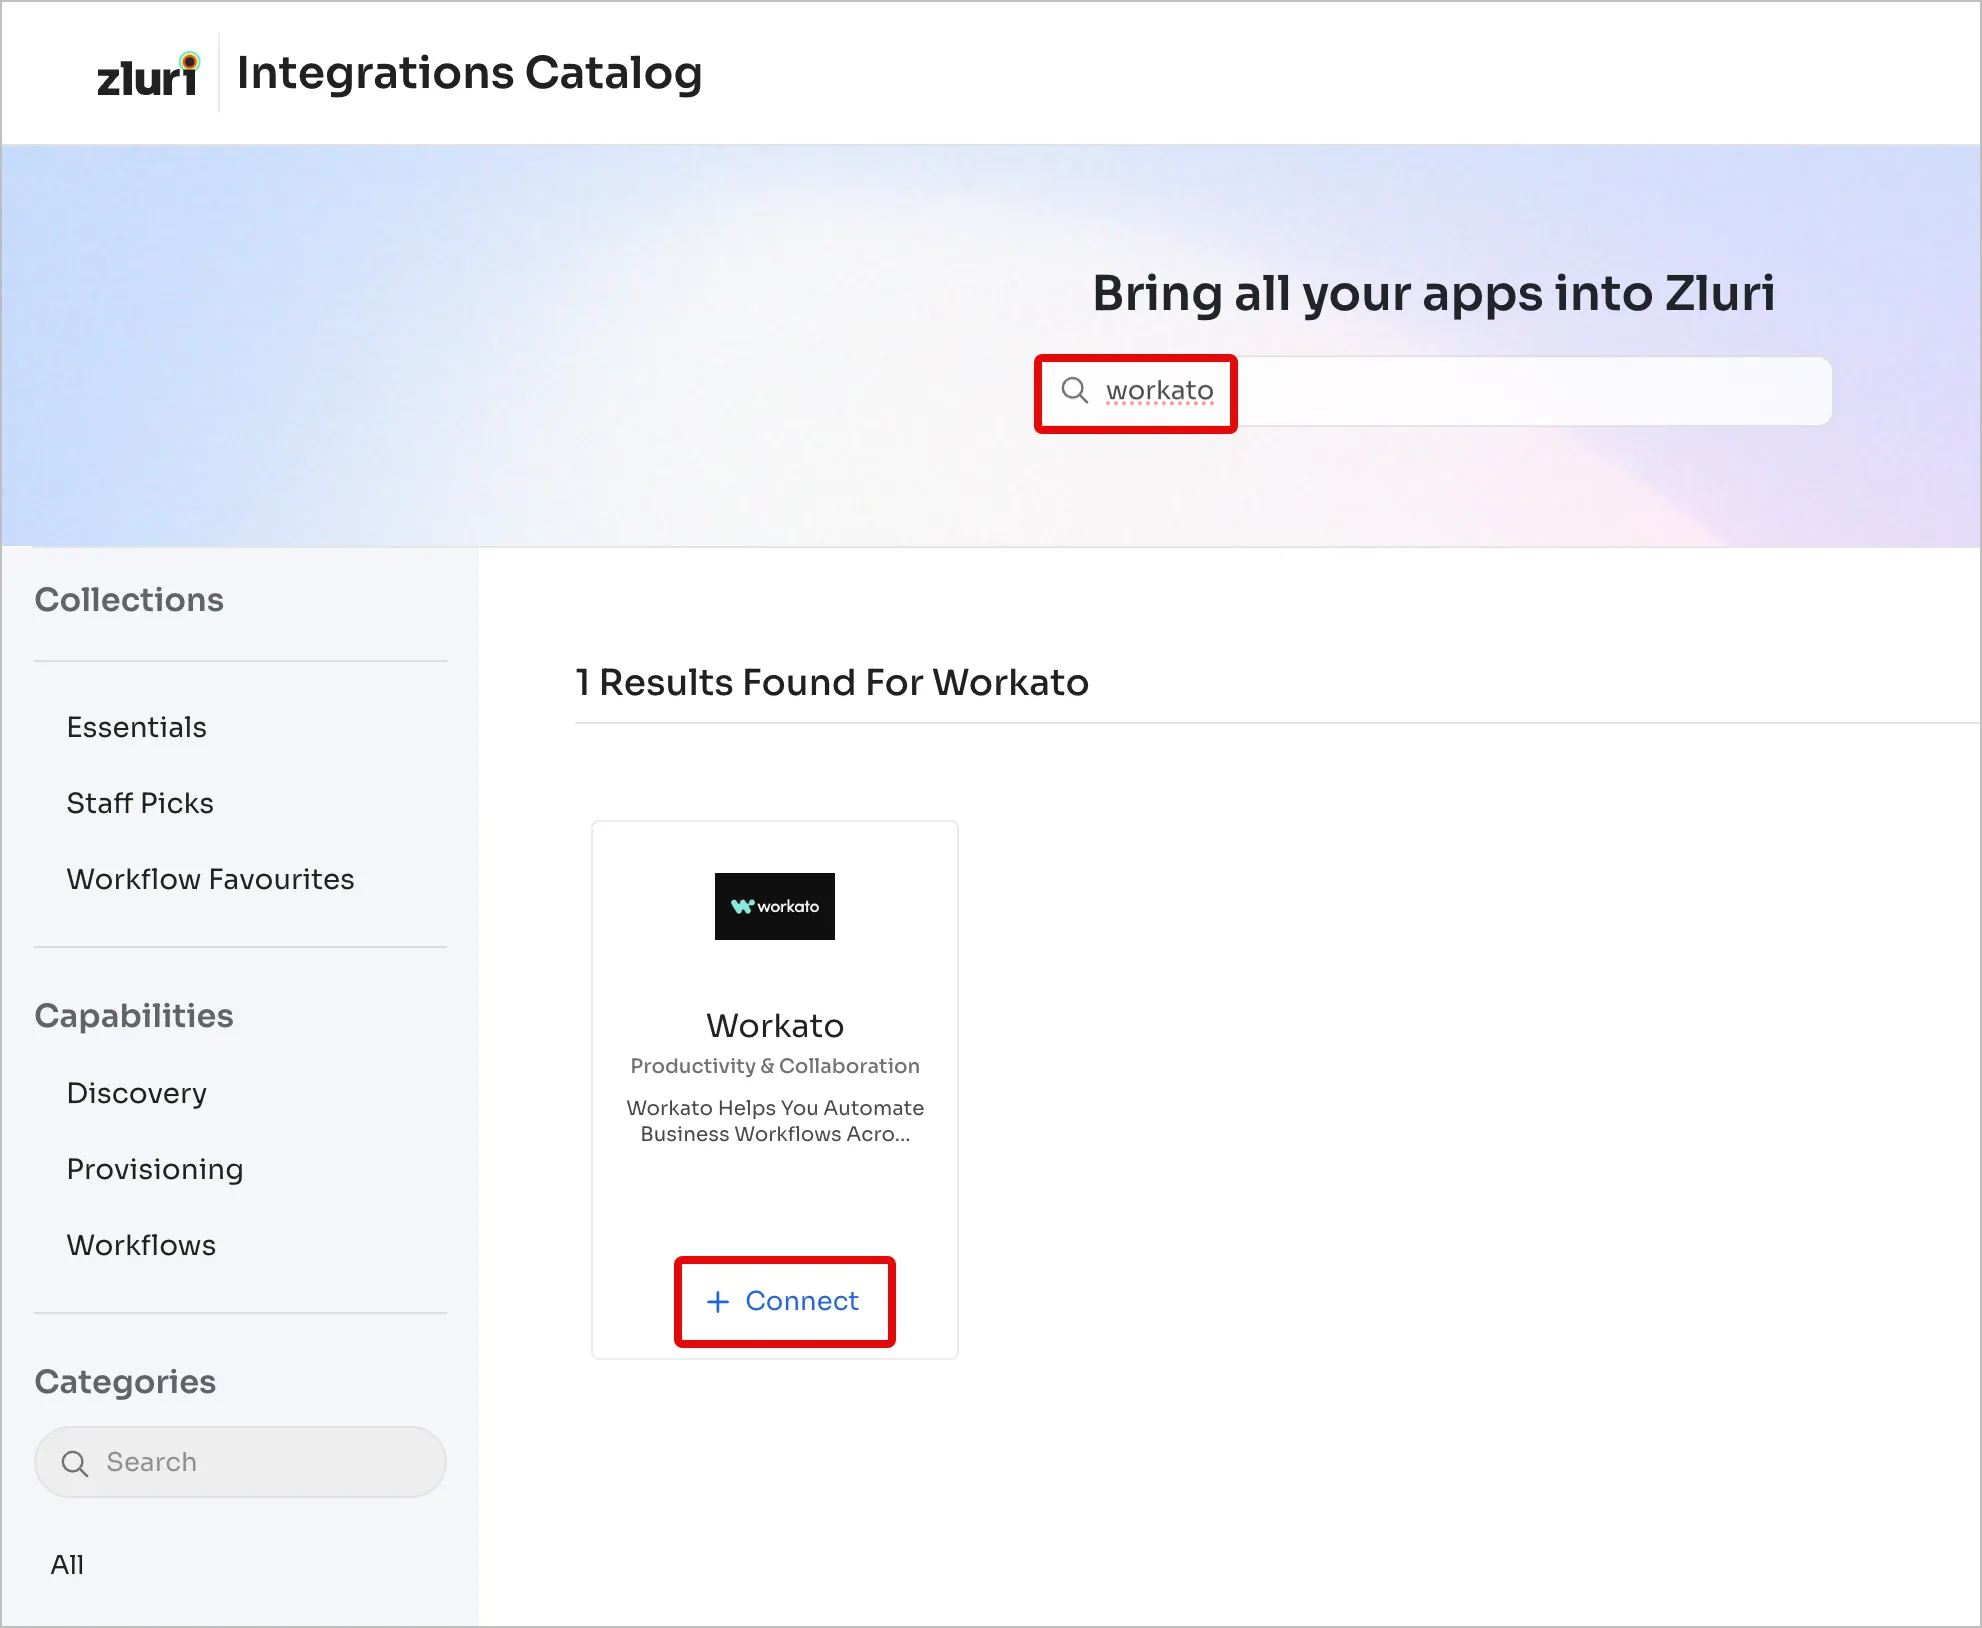Filter by Provisioning capability
Viewport: 1982px width, 1628px height.
155,1169
